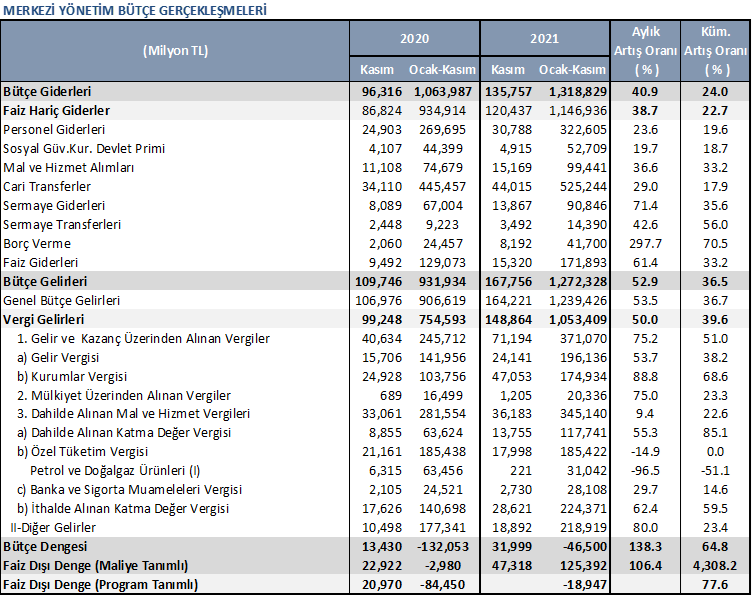Click the 297.7 value in Borç Verme row
Viewport: 752px width, 596px height.
[646, 244]
